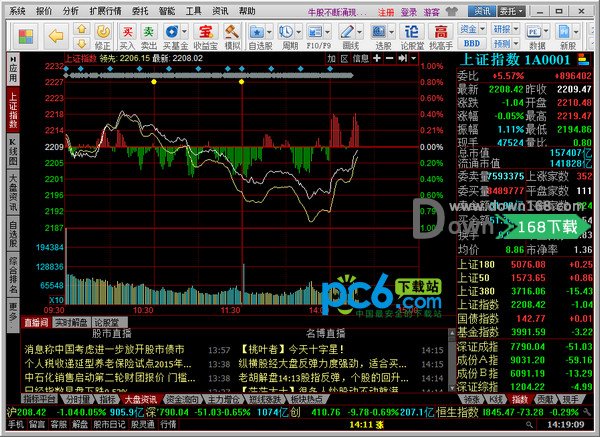
Task: Open the 报价 menu
Action: pos(44,11)
